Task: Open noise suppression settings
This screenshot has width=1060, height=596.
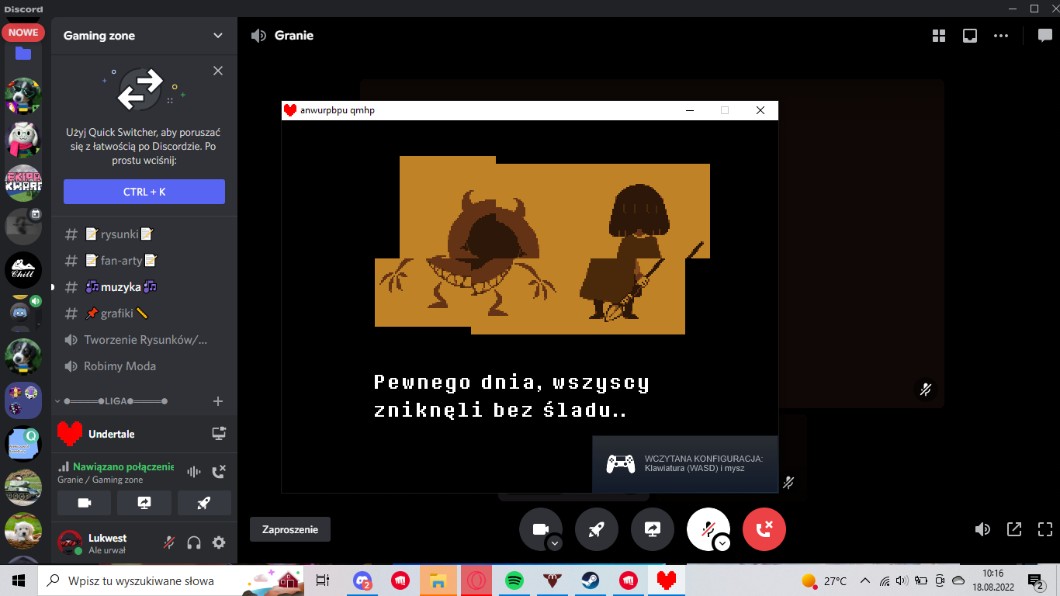Action: 194,472
